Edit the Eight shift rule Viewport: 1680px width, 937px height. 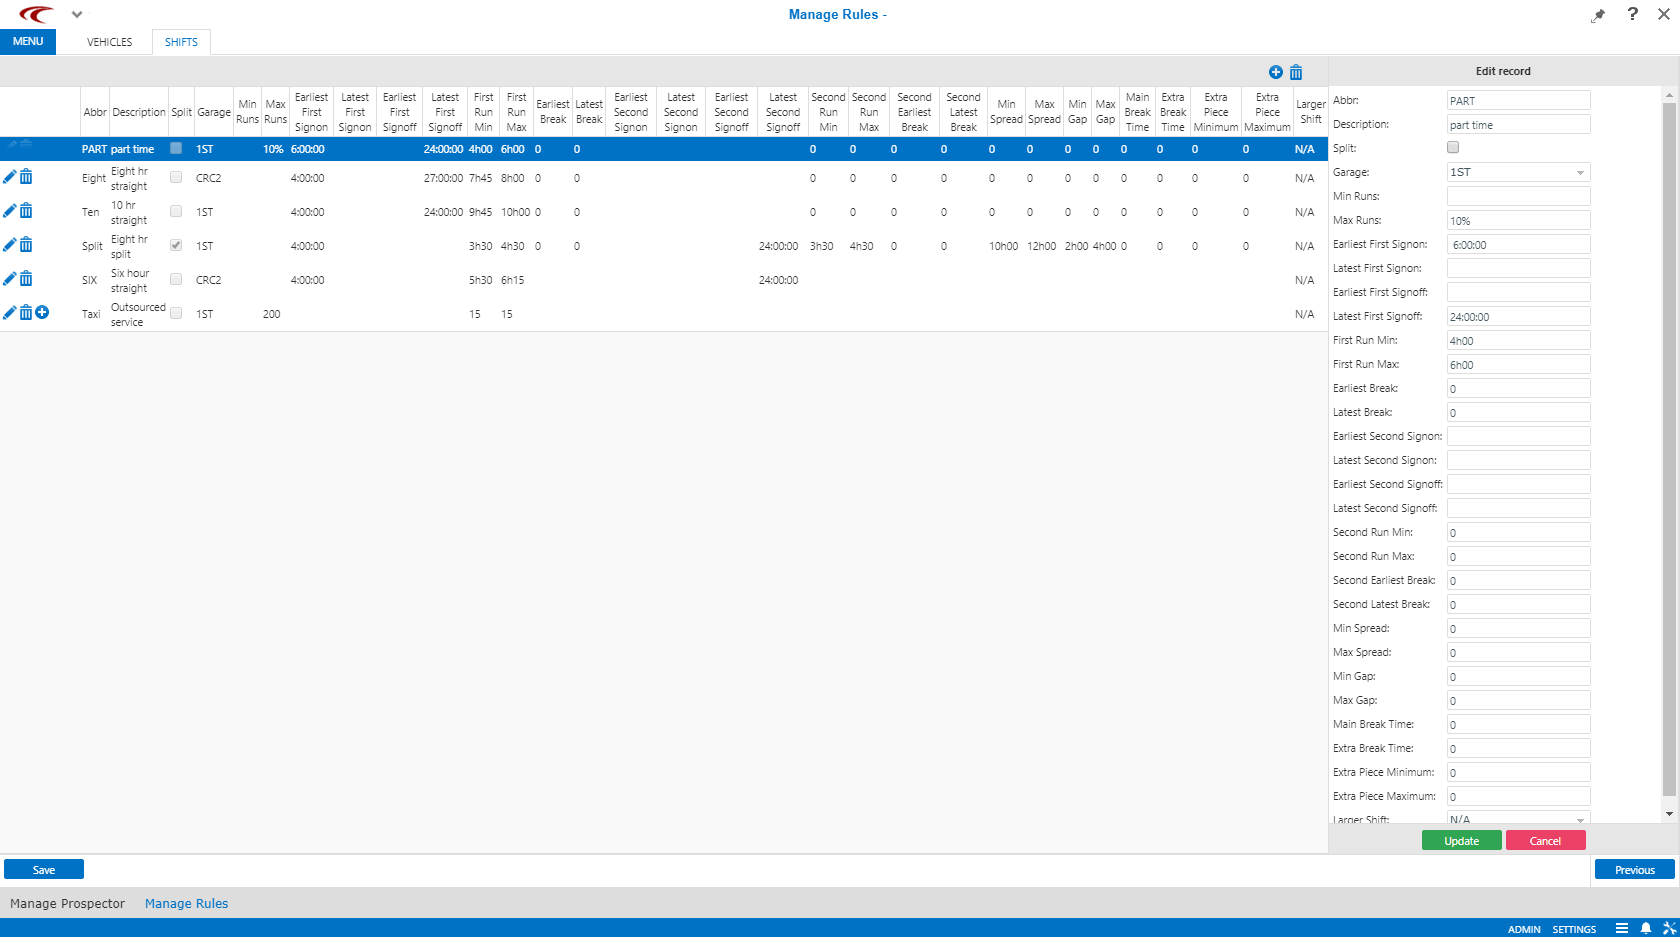[x=9, y=177]
